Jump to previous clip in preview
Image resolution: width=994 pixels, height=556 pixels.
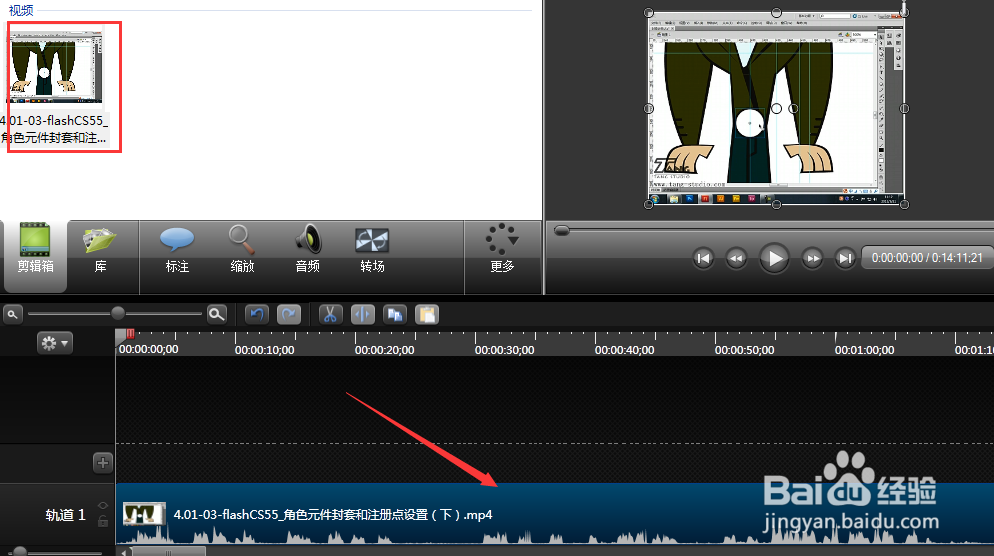click(x=703, y=258)
